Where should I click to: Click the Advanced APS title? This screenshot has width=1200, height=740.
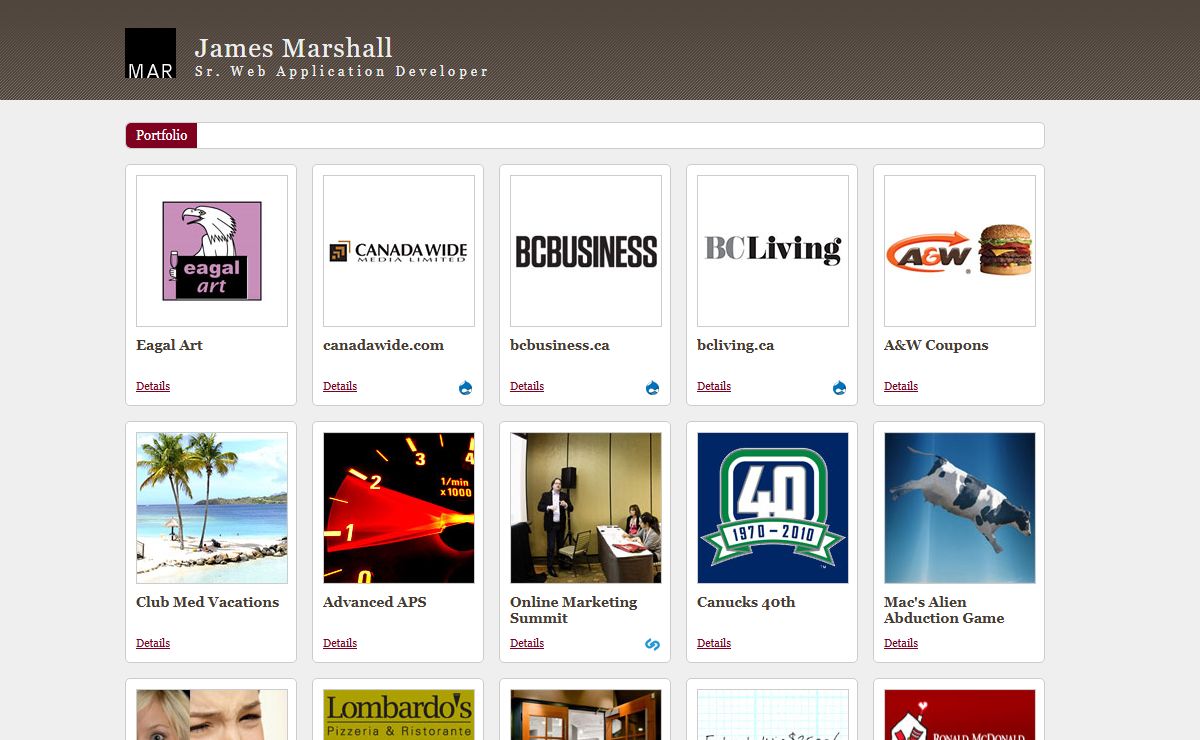[374, 602]
